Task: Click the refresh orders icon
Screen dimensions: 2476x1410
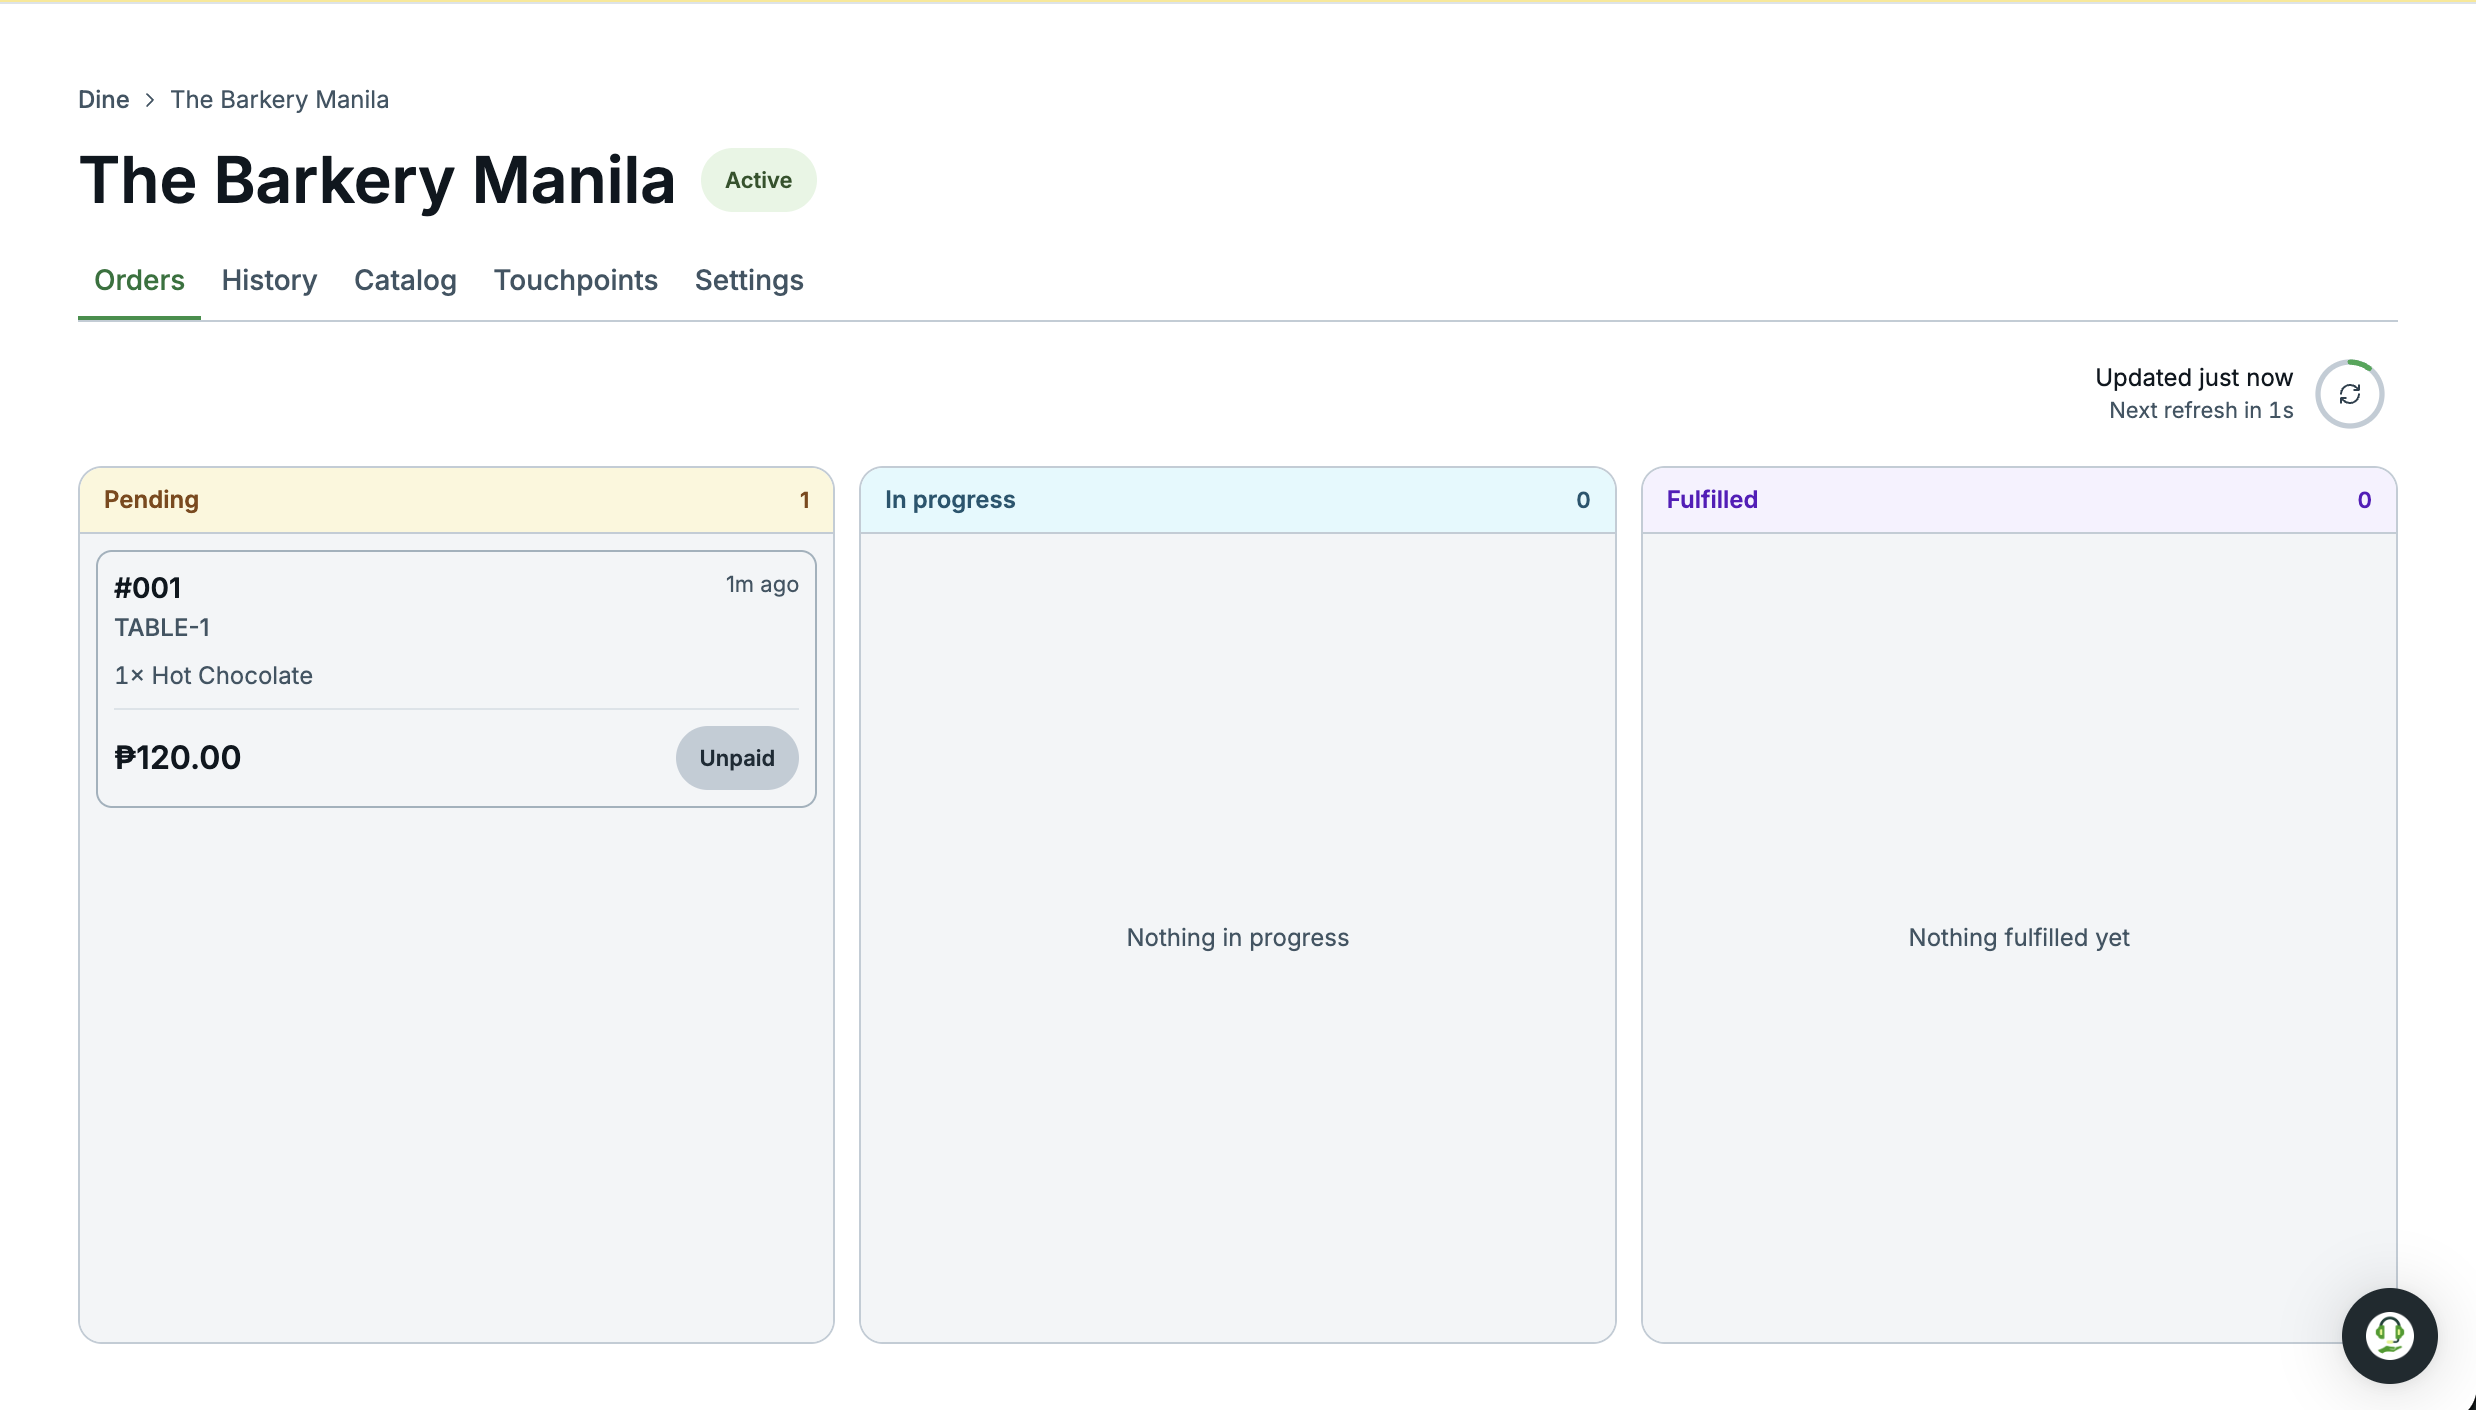Action: point(2349,394)
